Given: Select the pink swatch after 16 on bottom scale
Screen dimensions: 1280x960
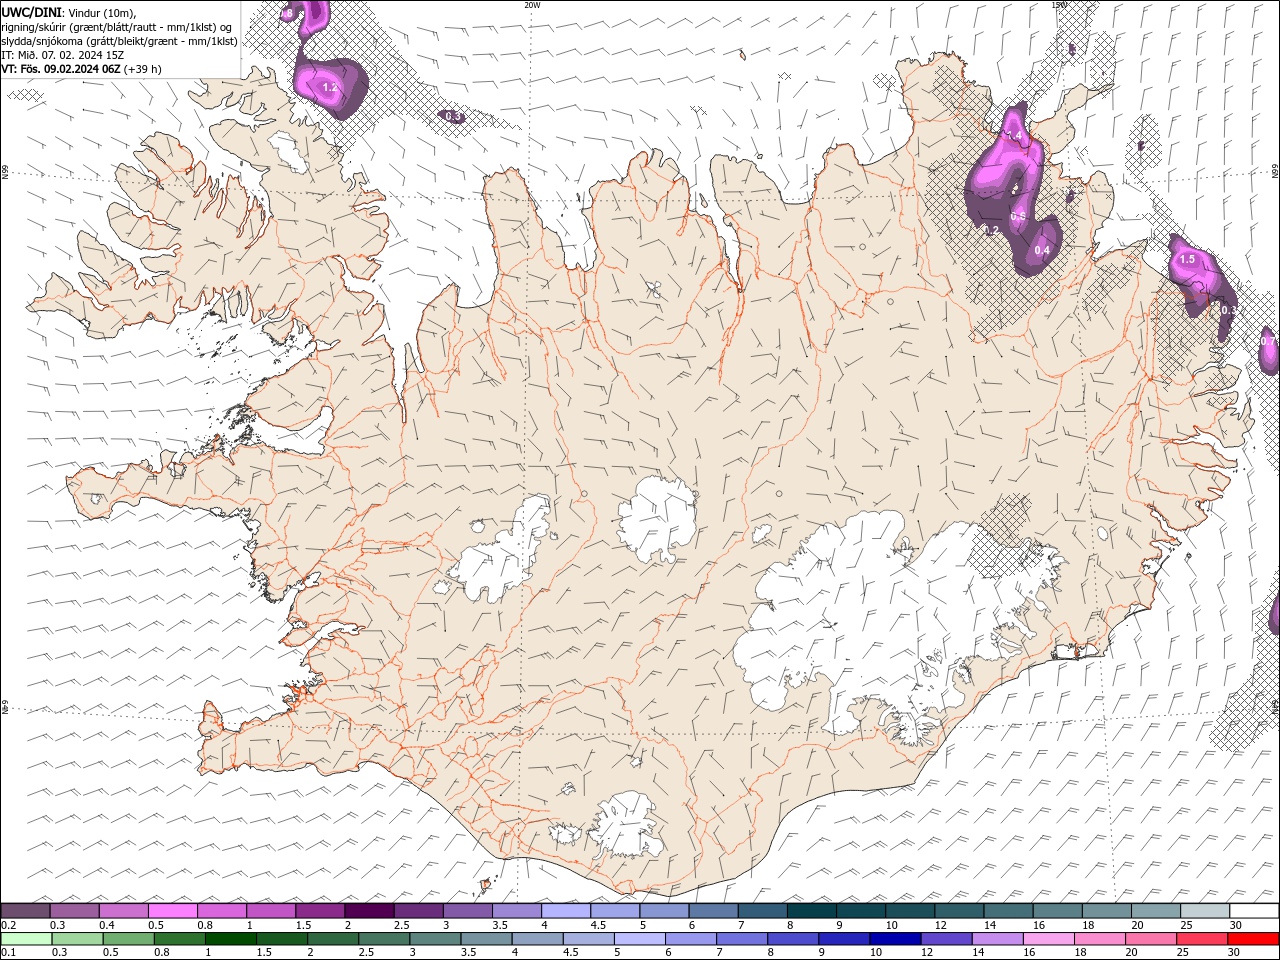Looking at the screenshot, I should pyautogui.click(x=1047, y=939).
